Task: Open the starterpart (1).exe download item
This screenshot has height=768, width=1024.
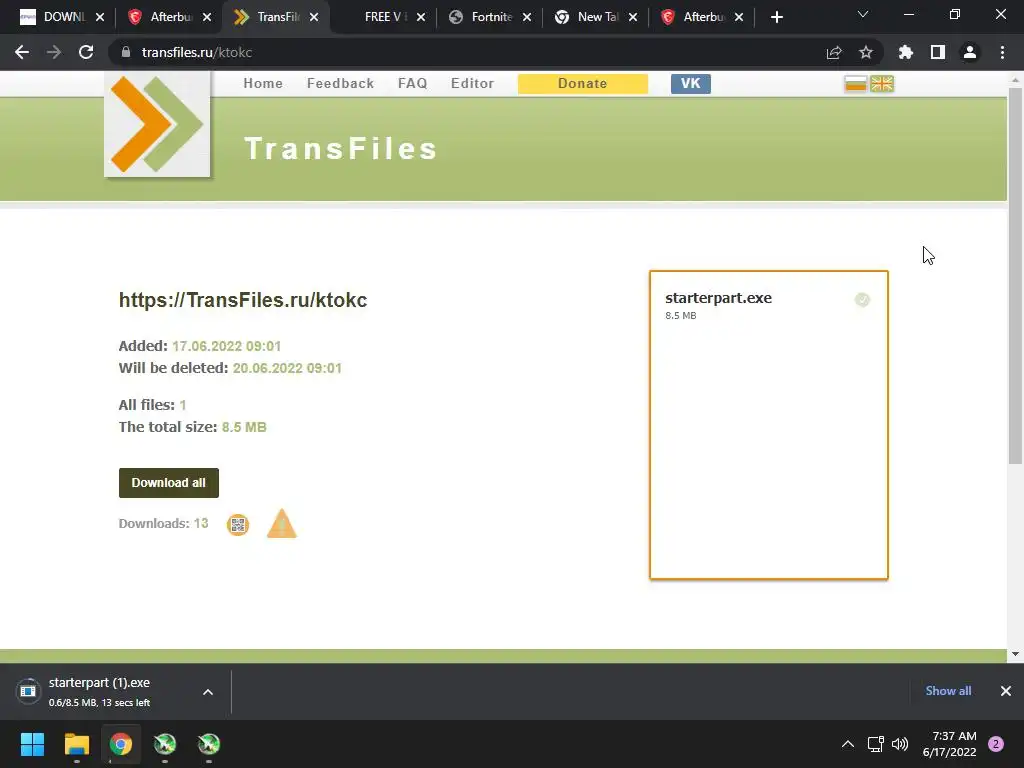Action: pyautogui.click(x=98, y=692)
